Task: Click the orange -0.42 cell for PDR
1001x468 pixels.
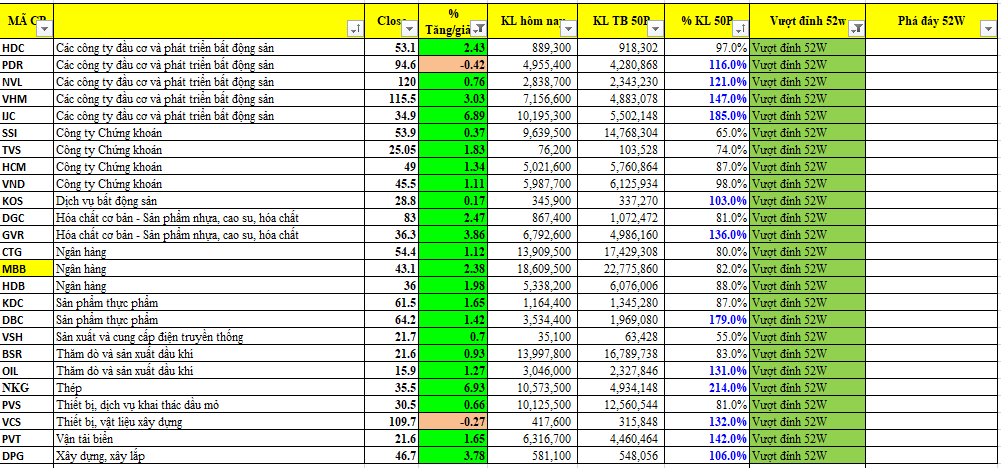Action: click(x=455, y=65)
